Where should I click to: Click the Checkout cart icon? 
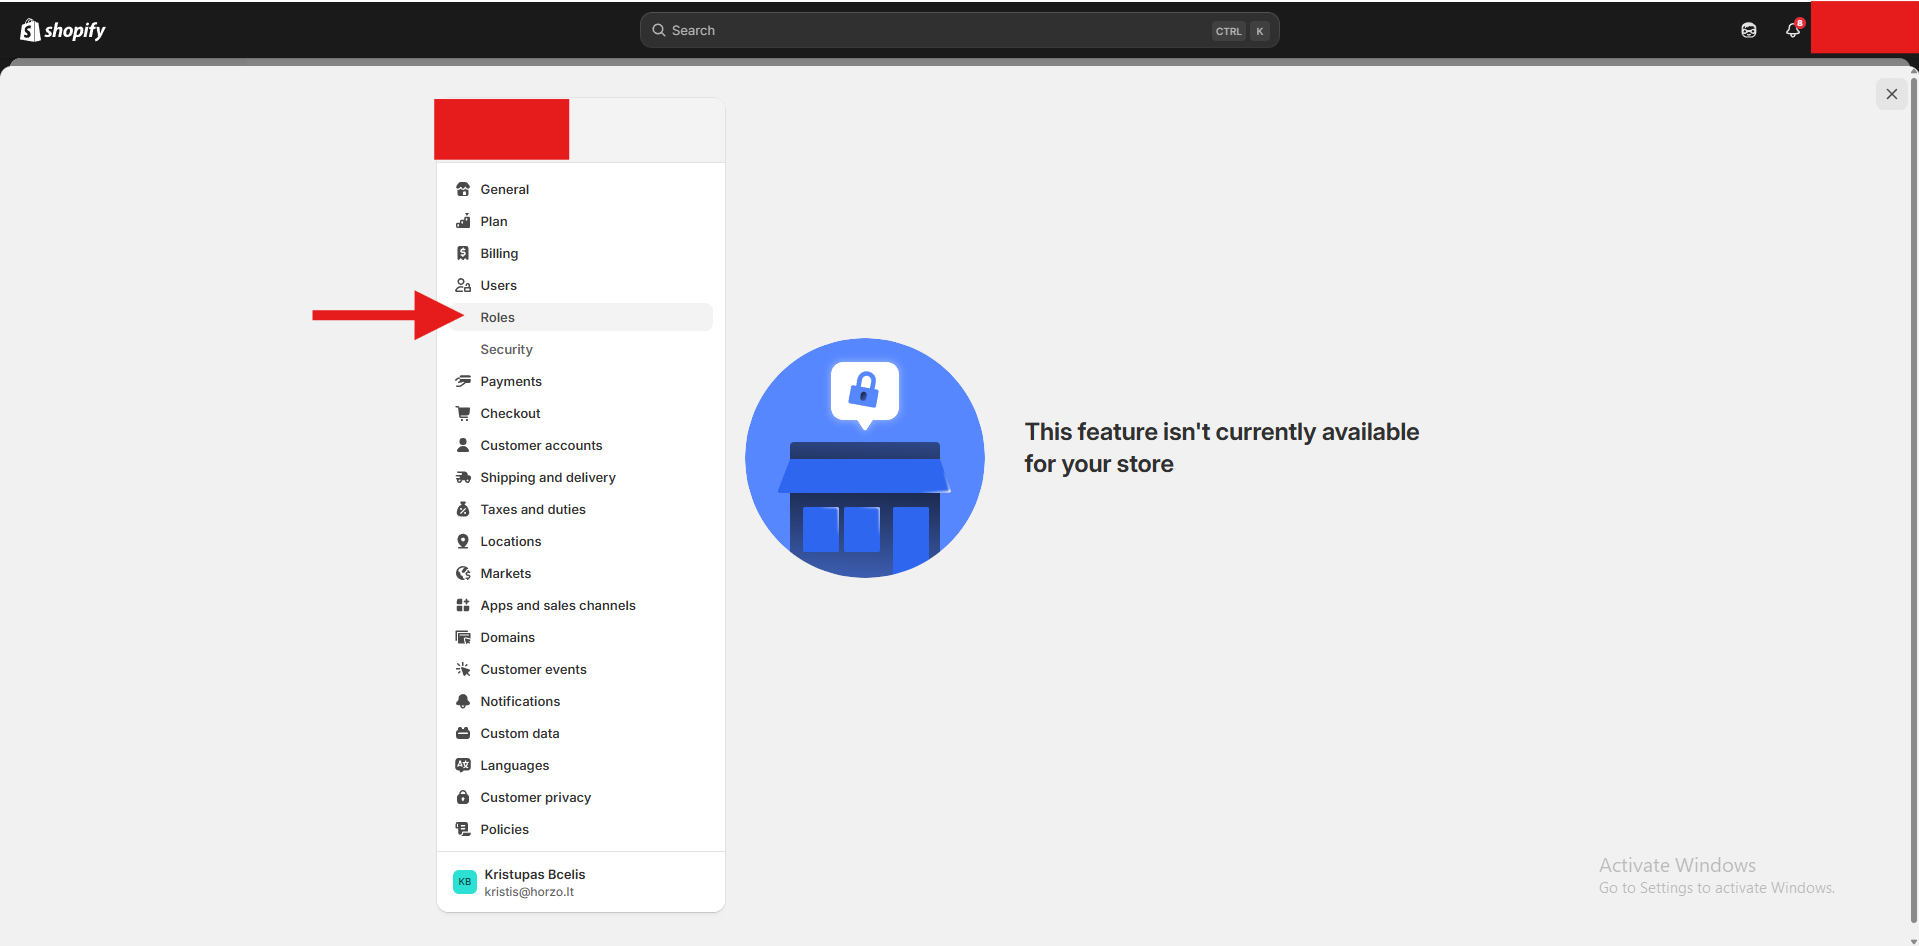(463, 413)
